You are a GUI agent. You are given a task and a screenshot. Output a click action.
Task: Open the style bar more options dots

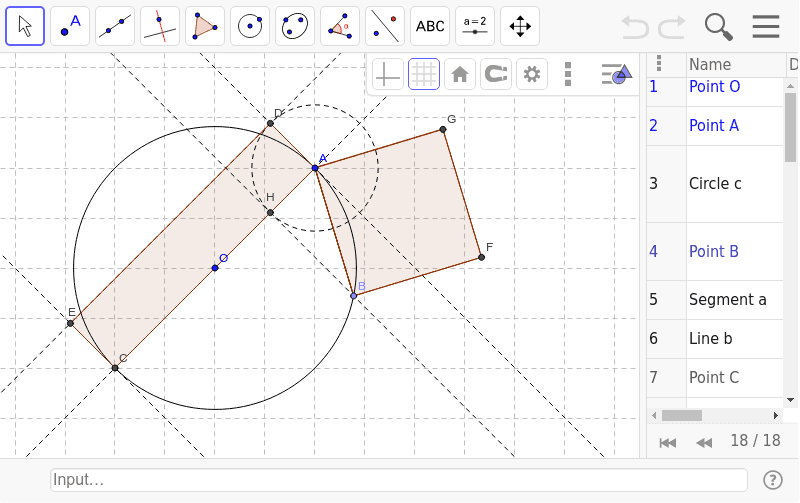tap(568, 74)
